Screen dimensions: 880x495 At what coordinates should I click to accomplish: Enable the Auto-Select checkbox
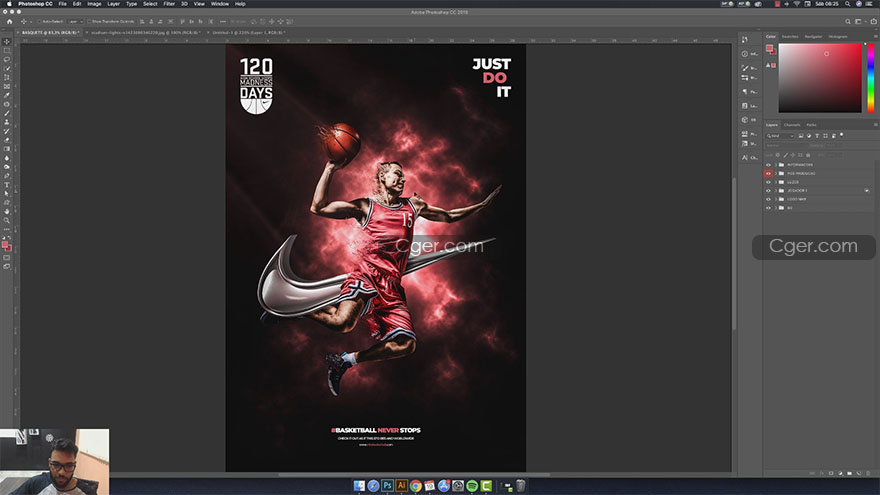(x=39, y=21)
